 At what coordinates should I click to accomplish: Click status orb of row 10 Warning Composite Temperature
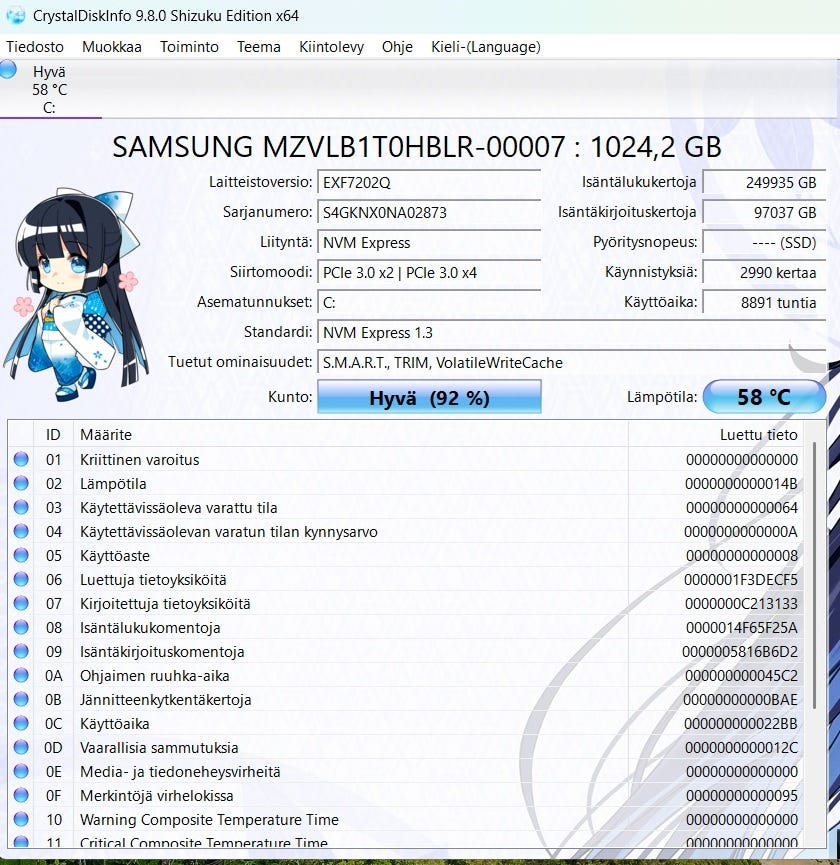pos(21,819)
